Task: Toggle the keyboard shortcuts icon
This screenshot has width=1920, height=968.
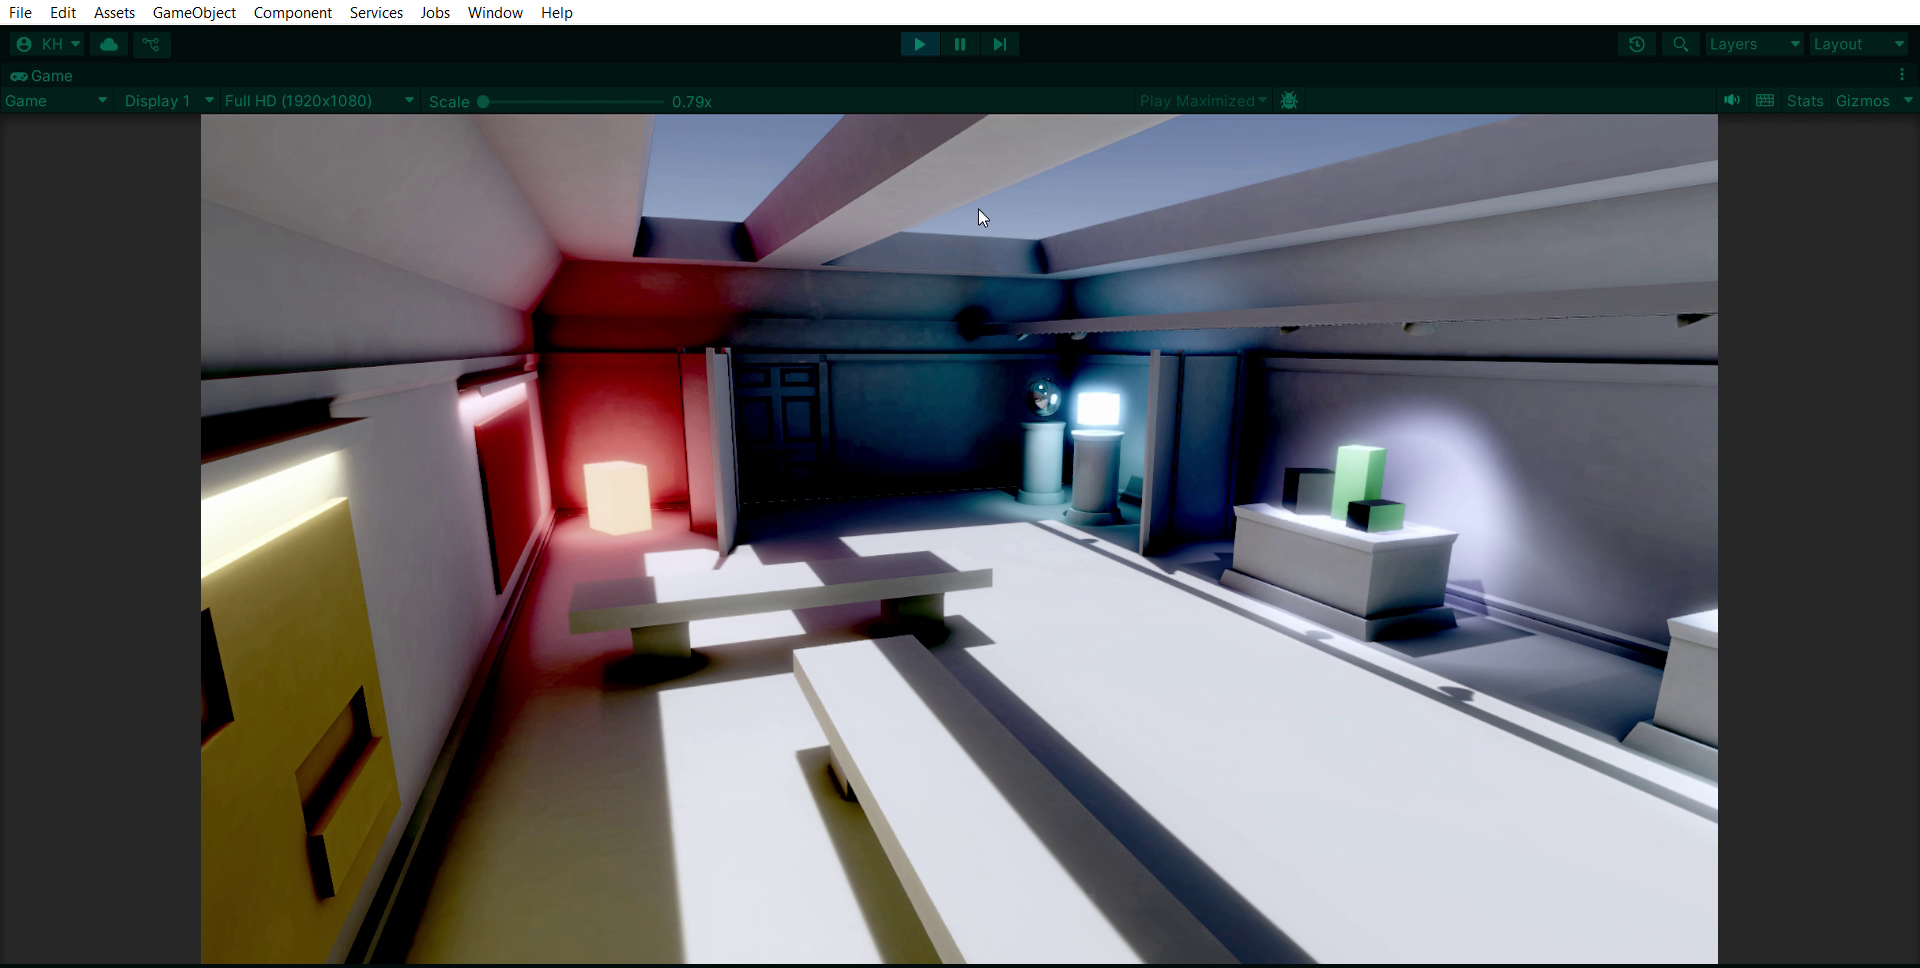Action: pyautogui.click(x=1765, y=100)
